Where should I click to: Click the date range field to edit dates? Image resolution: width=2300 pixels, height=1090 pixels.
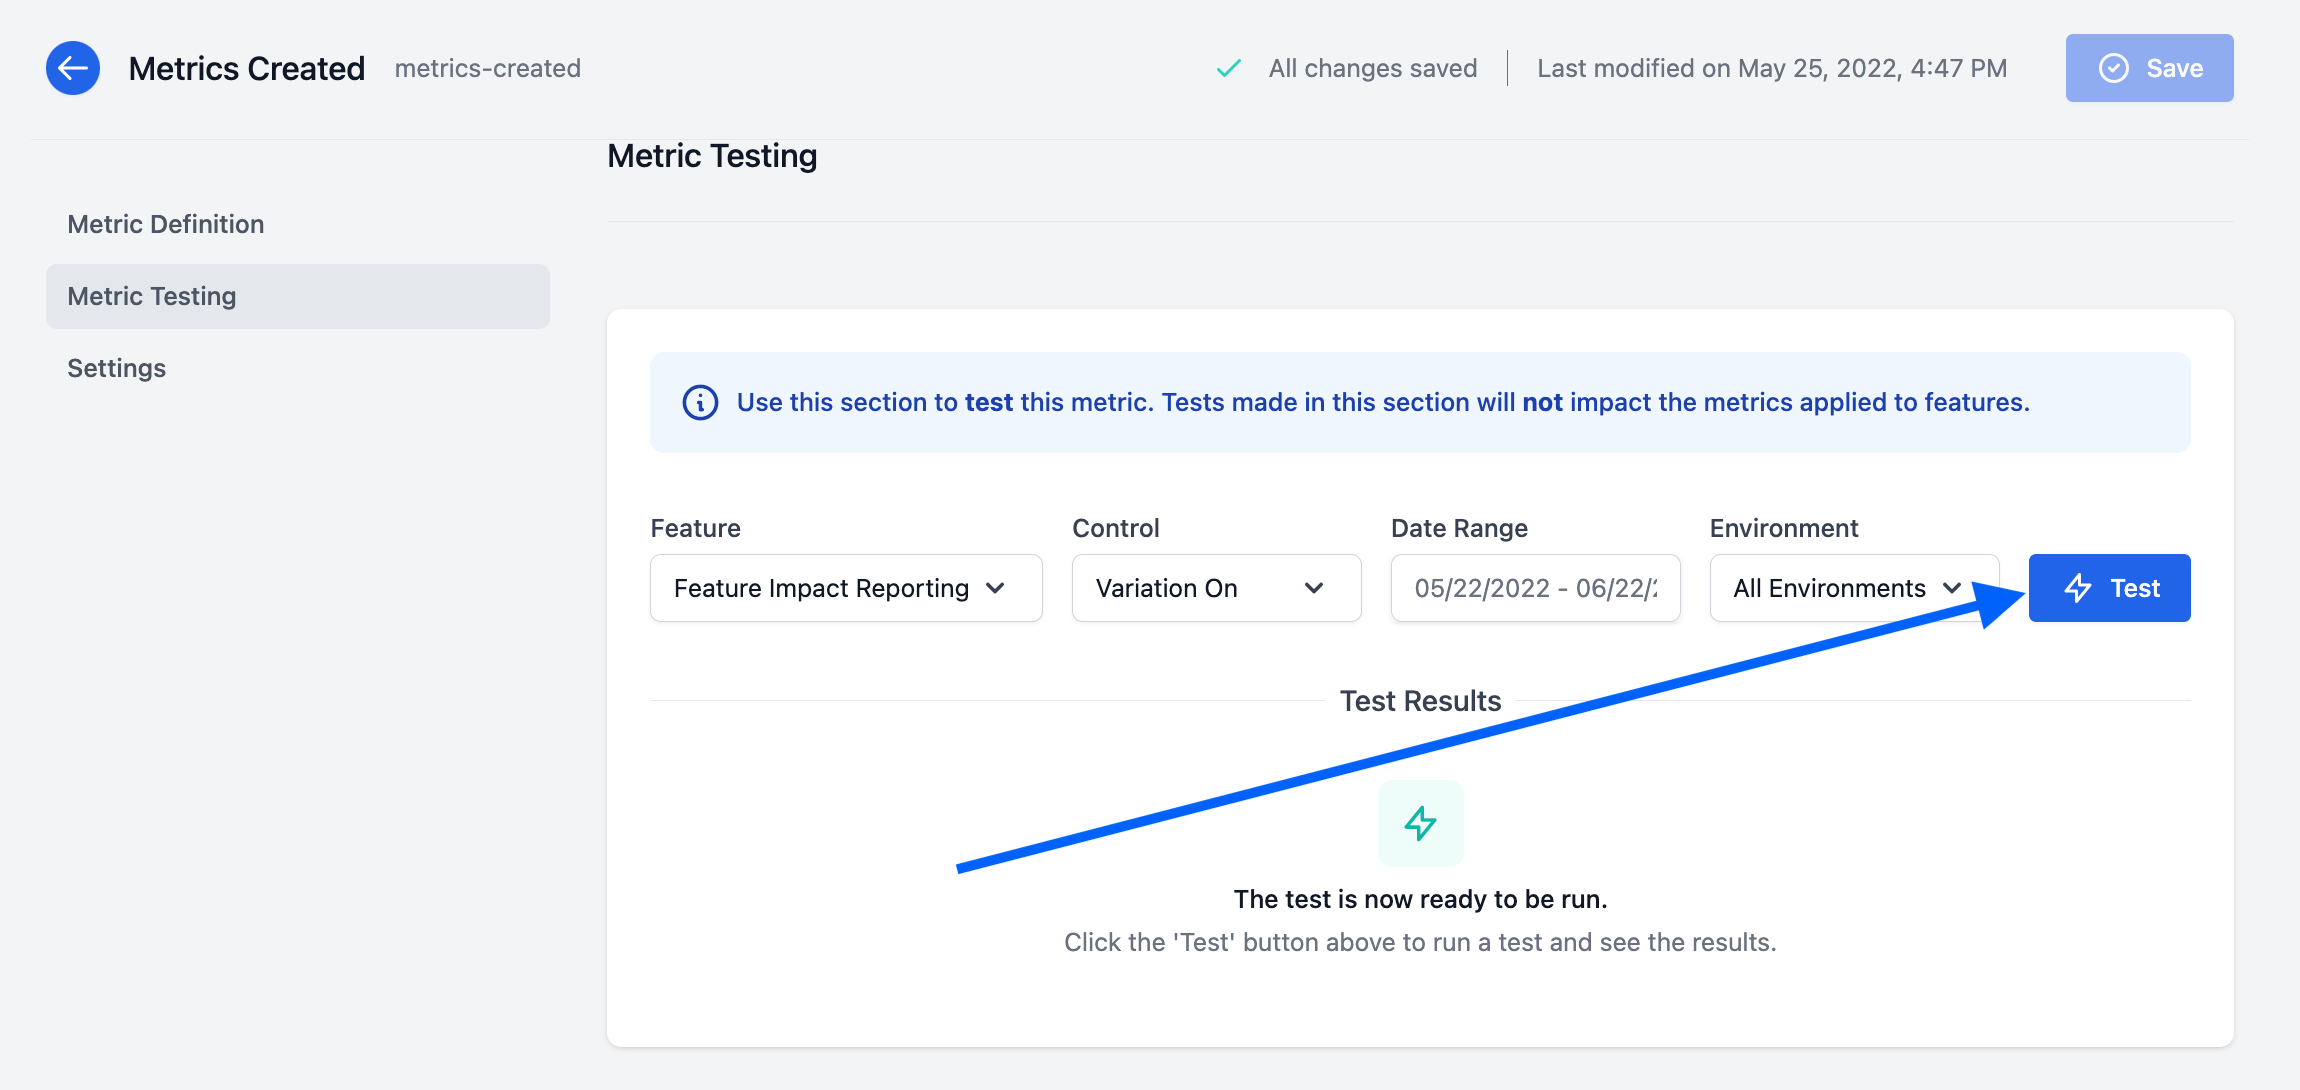coord(1535,588)
